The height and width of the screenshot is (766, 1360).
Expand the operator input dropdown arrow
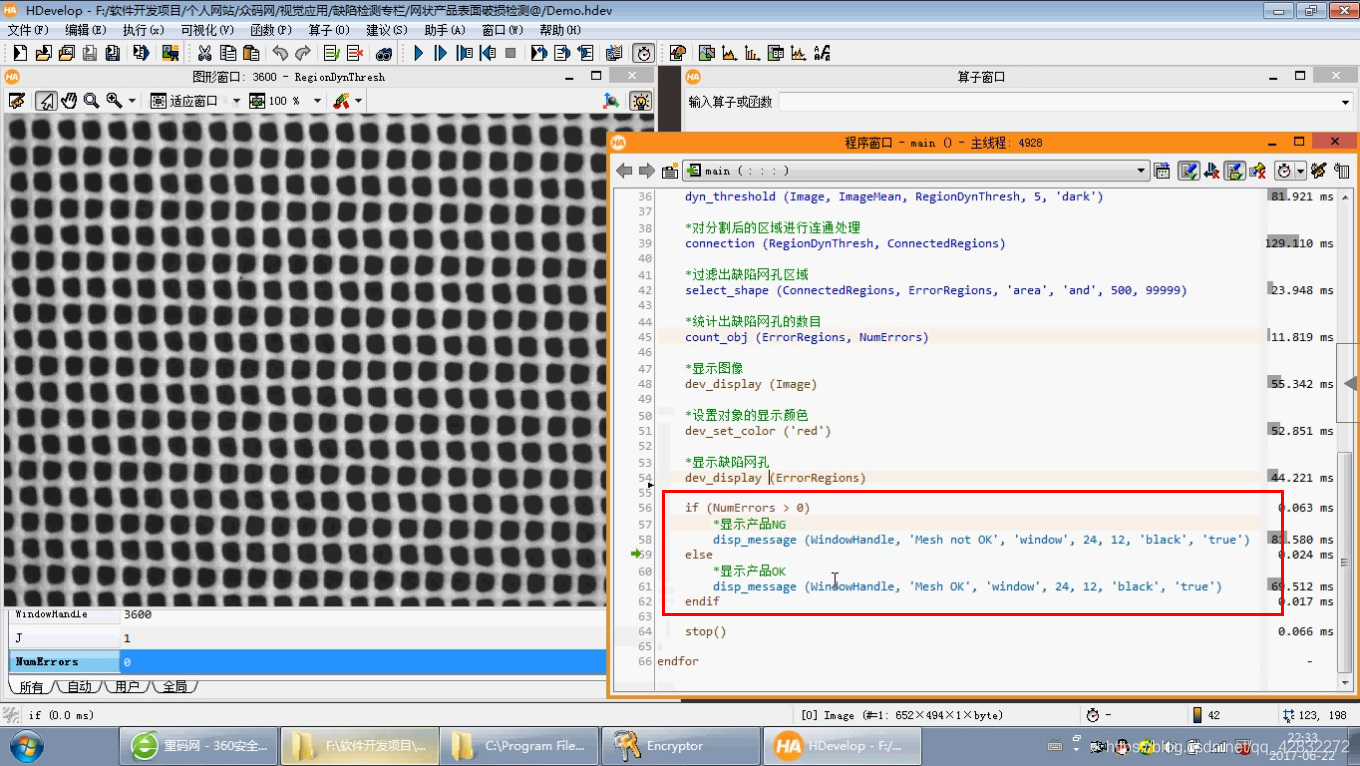(x=1345, y=102)
